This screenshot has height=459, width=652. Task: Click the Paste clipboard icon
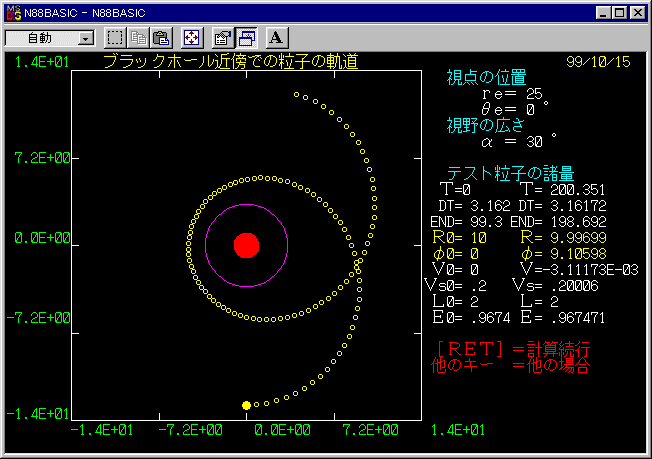pyautogui.click(x=160, y=38)
